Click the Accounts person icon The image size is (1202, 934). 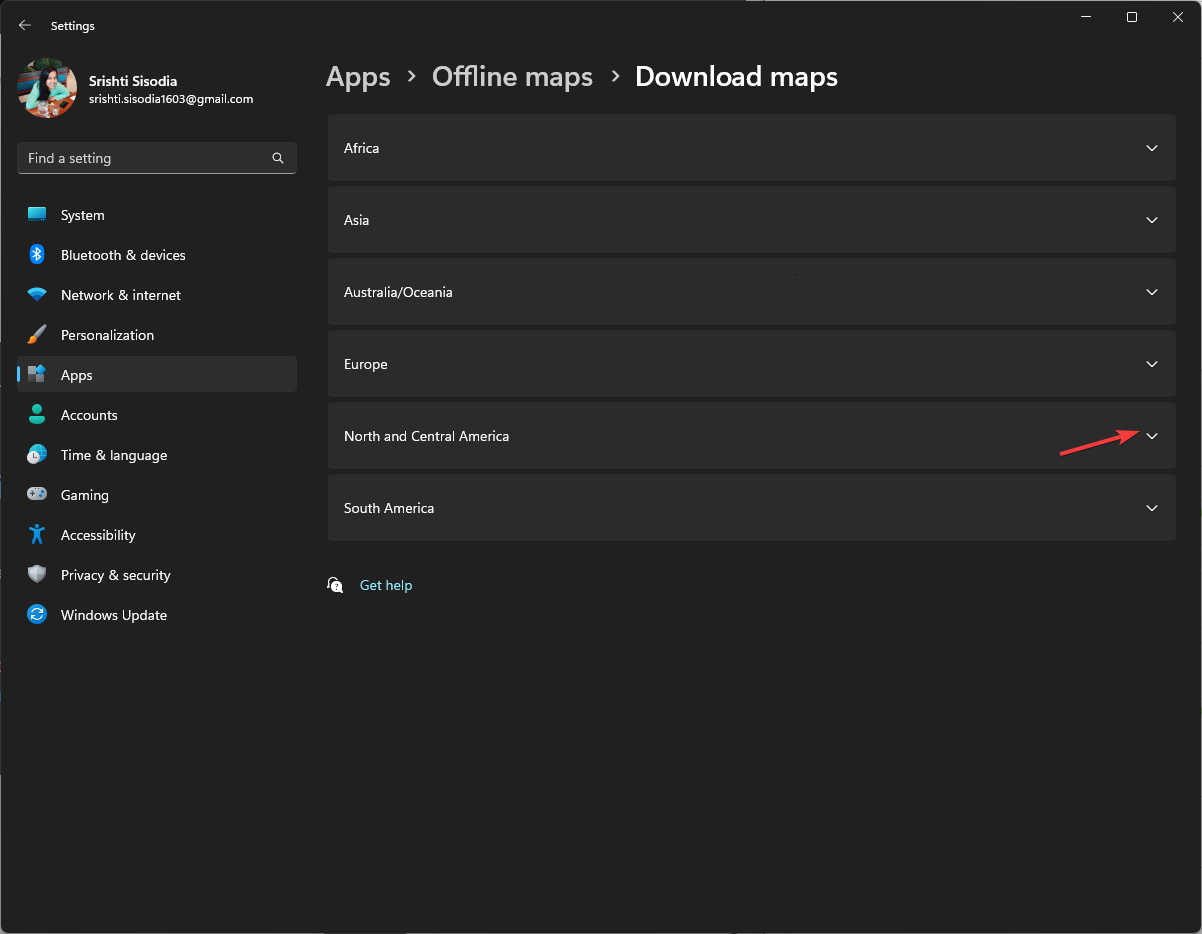pos(37,415)
